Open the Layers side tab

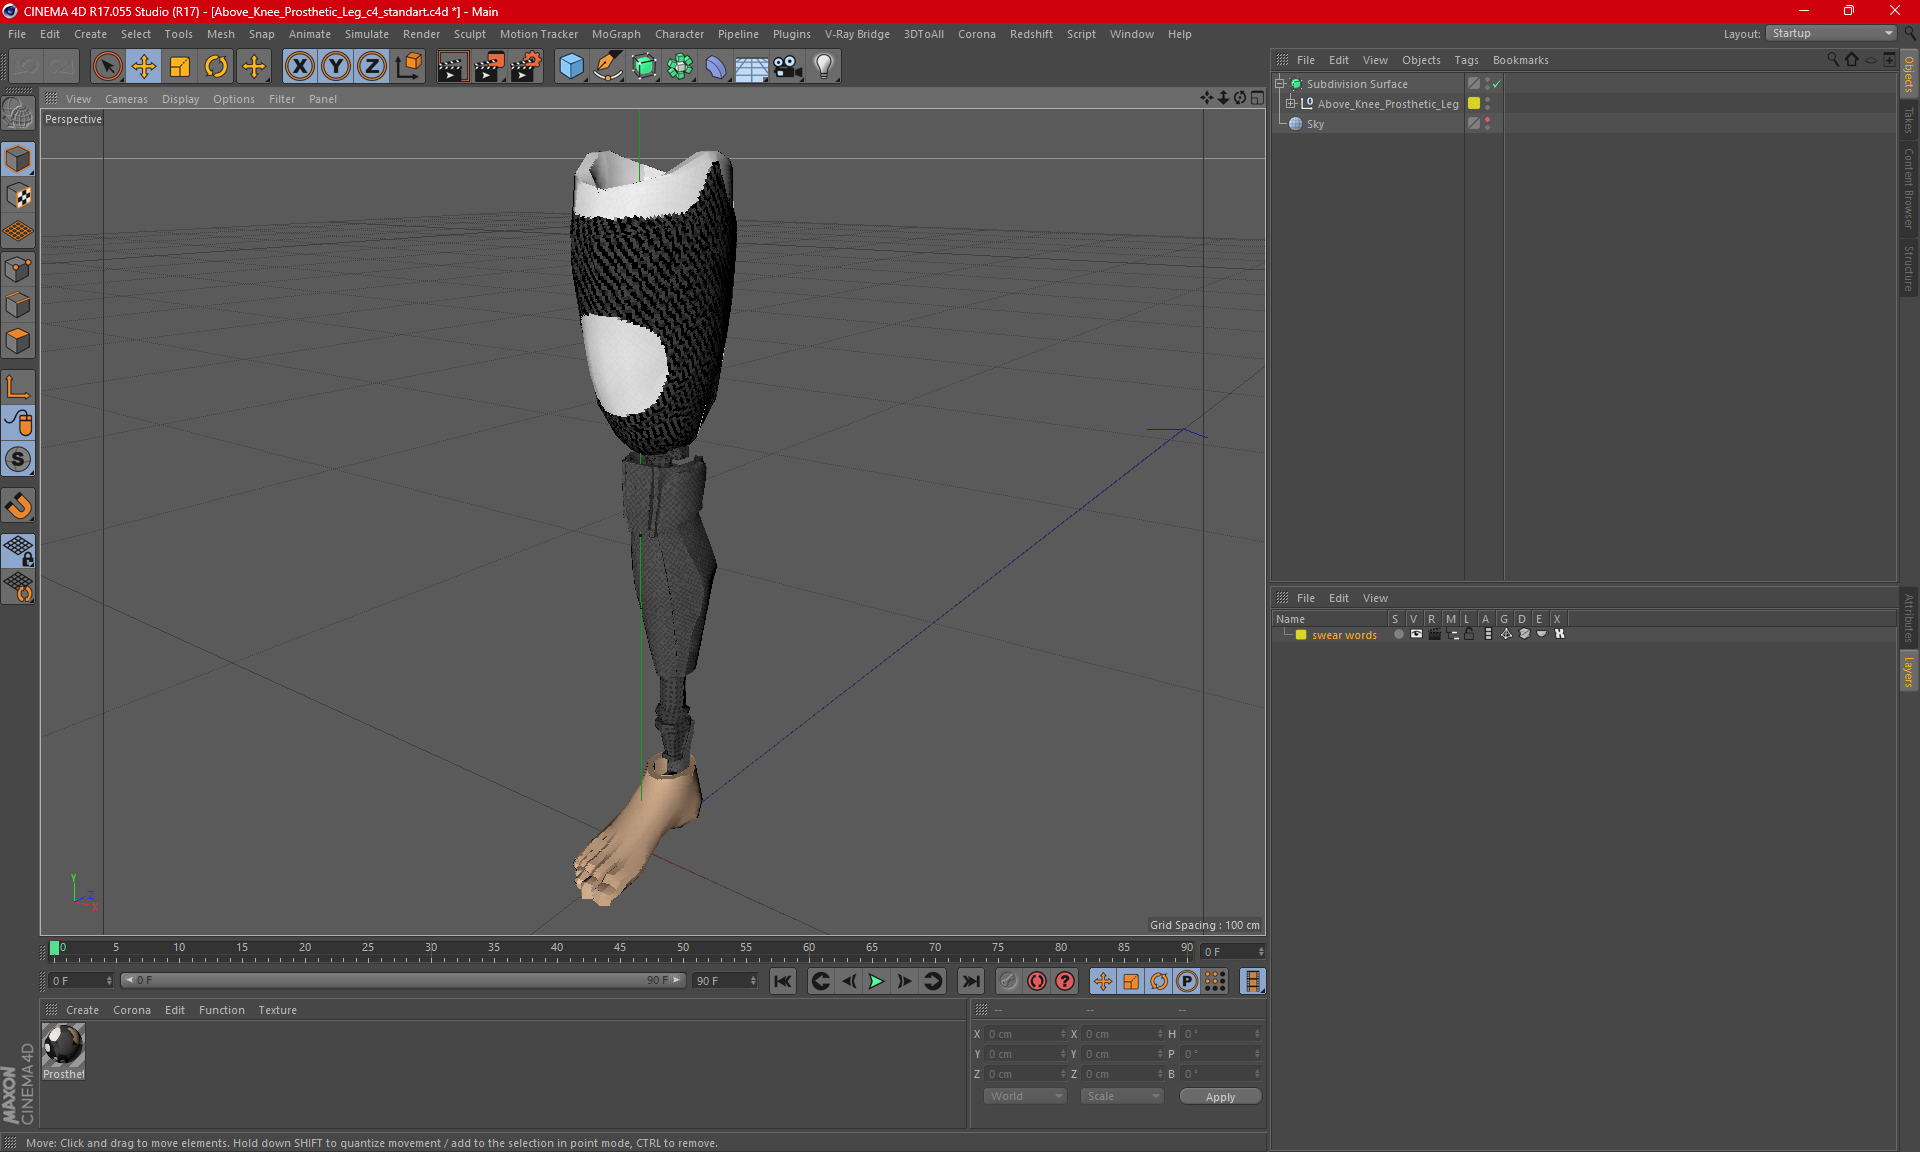[1909, 671]
